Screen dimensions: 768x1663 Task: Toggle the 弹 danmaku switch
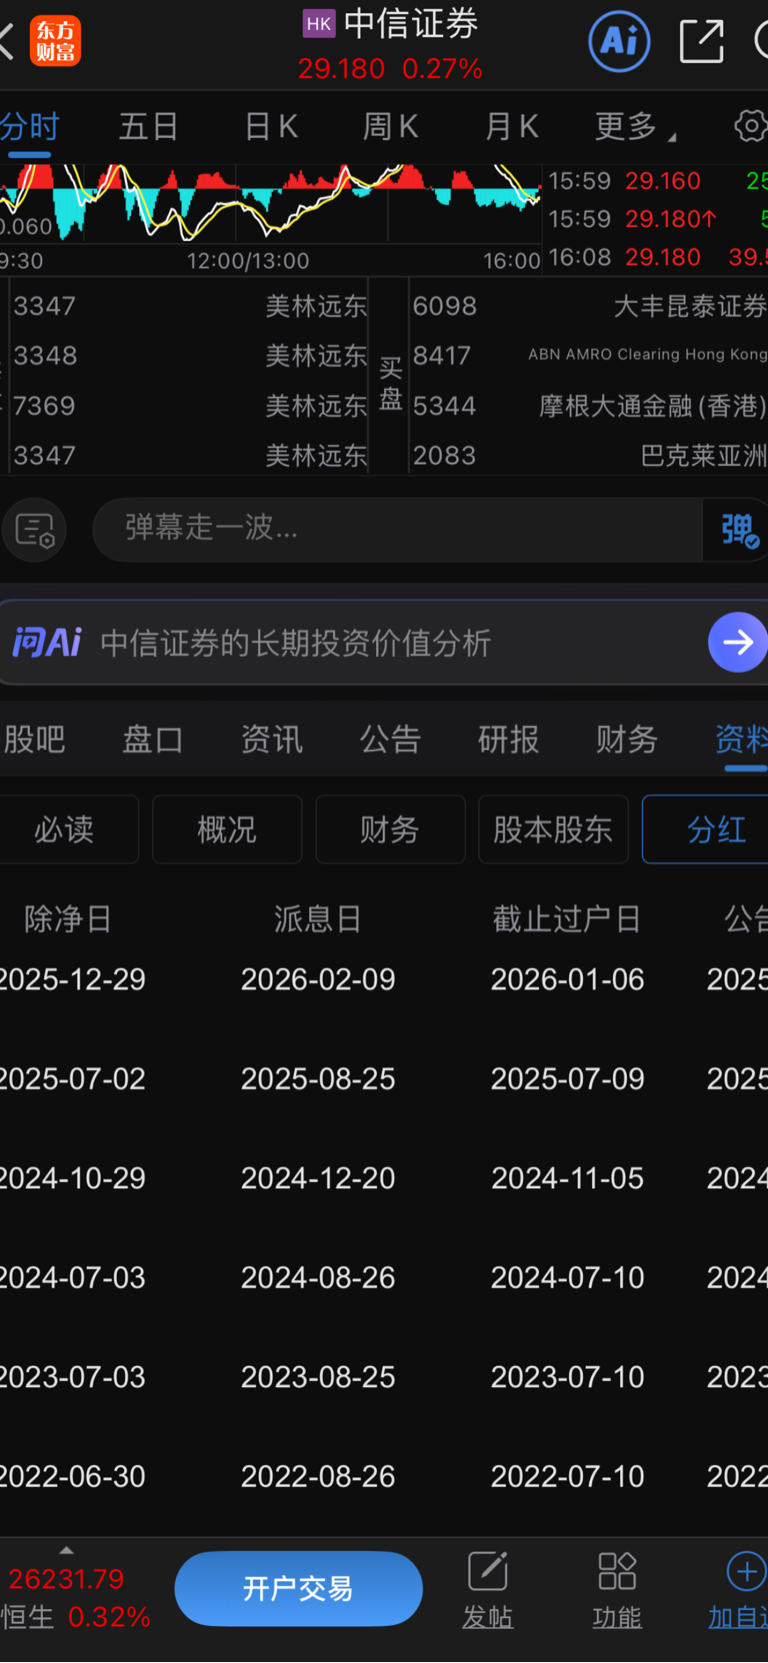coord(739,530)
